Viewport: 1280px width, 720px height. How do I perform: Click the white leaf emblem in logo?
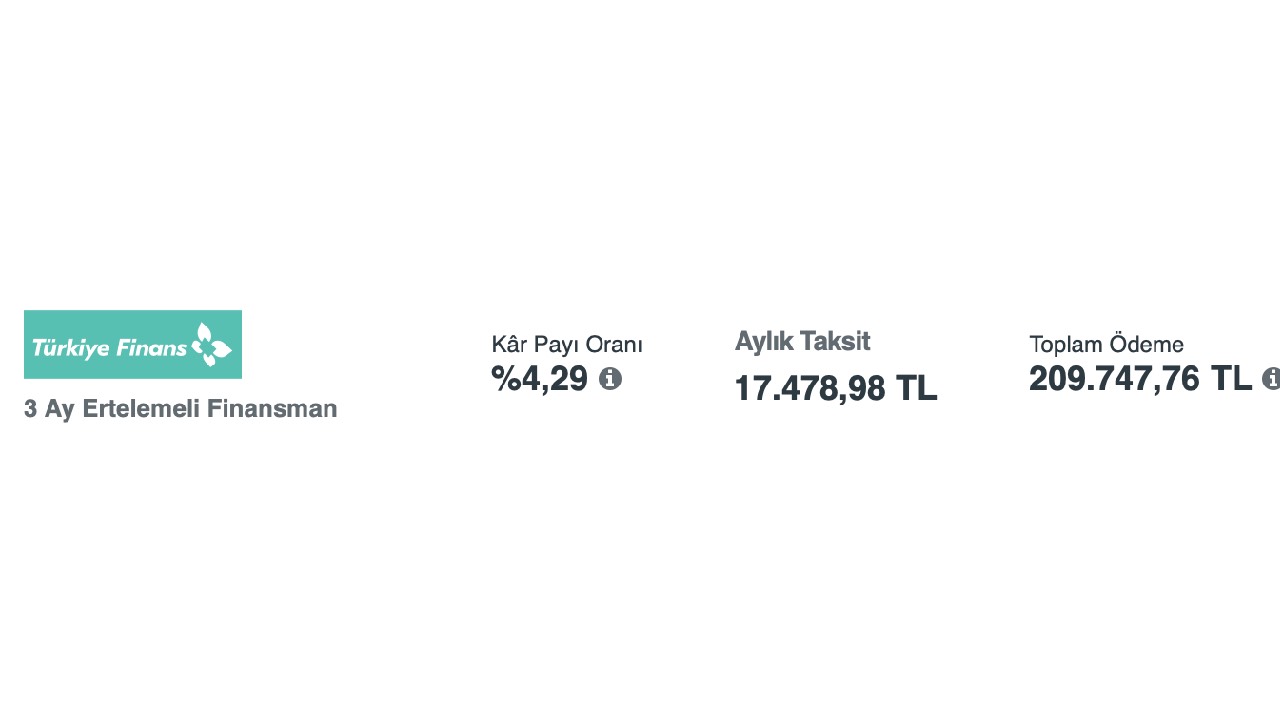tap(211, 344)
